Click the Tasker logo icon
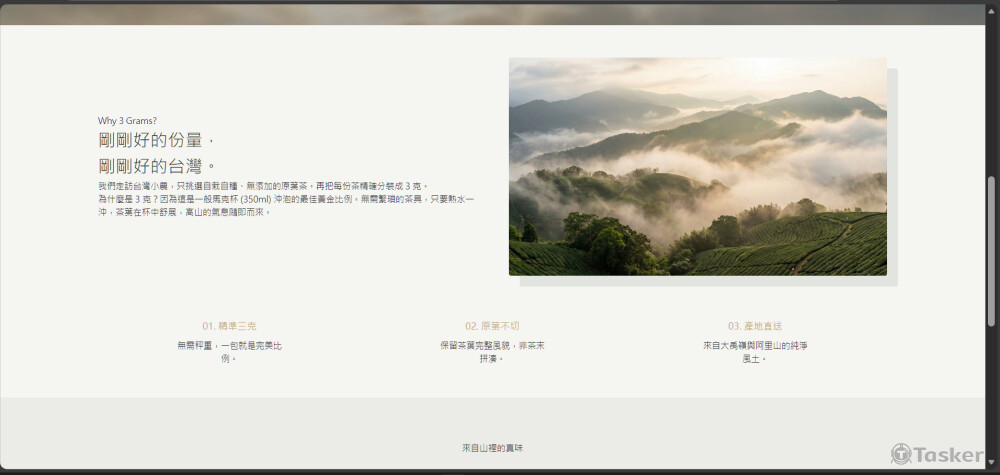Image resolution: width=1000 pixels, height=475 pixels. point(901,454)
